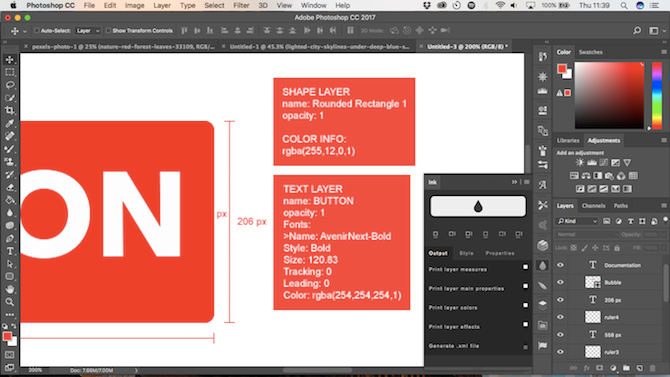Tick the Auto-Select checkbox

click(36, 31)
